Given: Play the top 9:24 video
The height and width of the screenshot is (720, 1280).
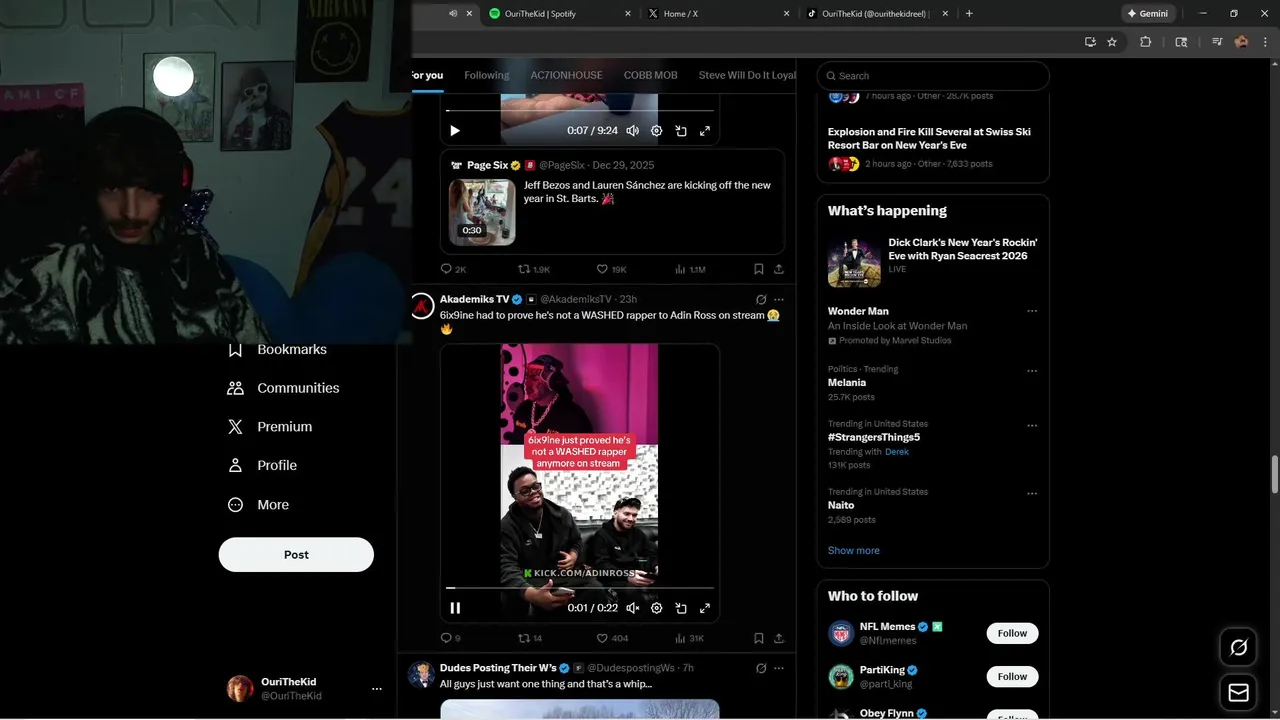Looking at the screenshot, I should (455, 131).
